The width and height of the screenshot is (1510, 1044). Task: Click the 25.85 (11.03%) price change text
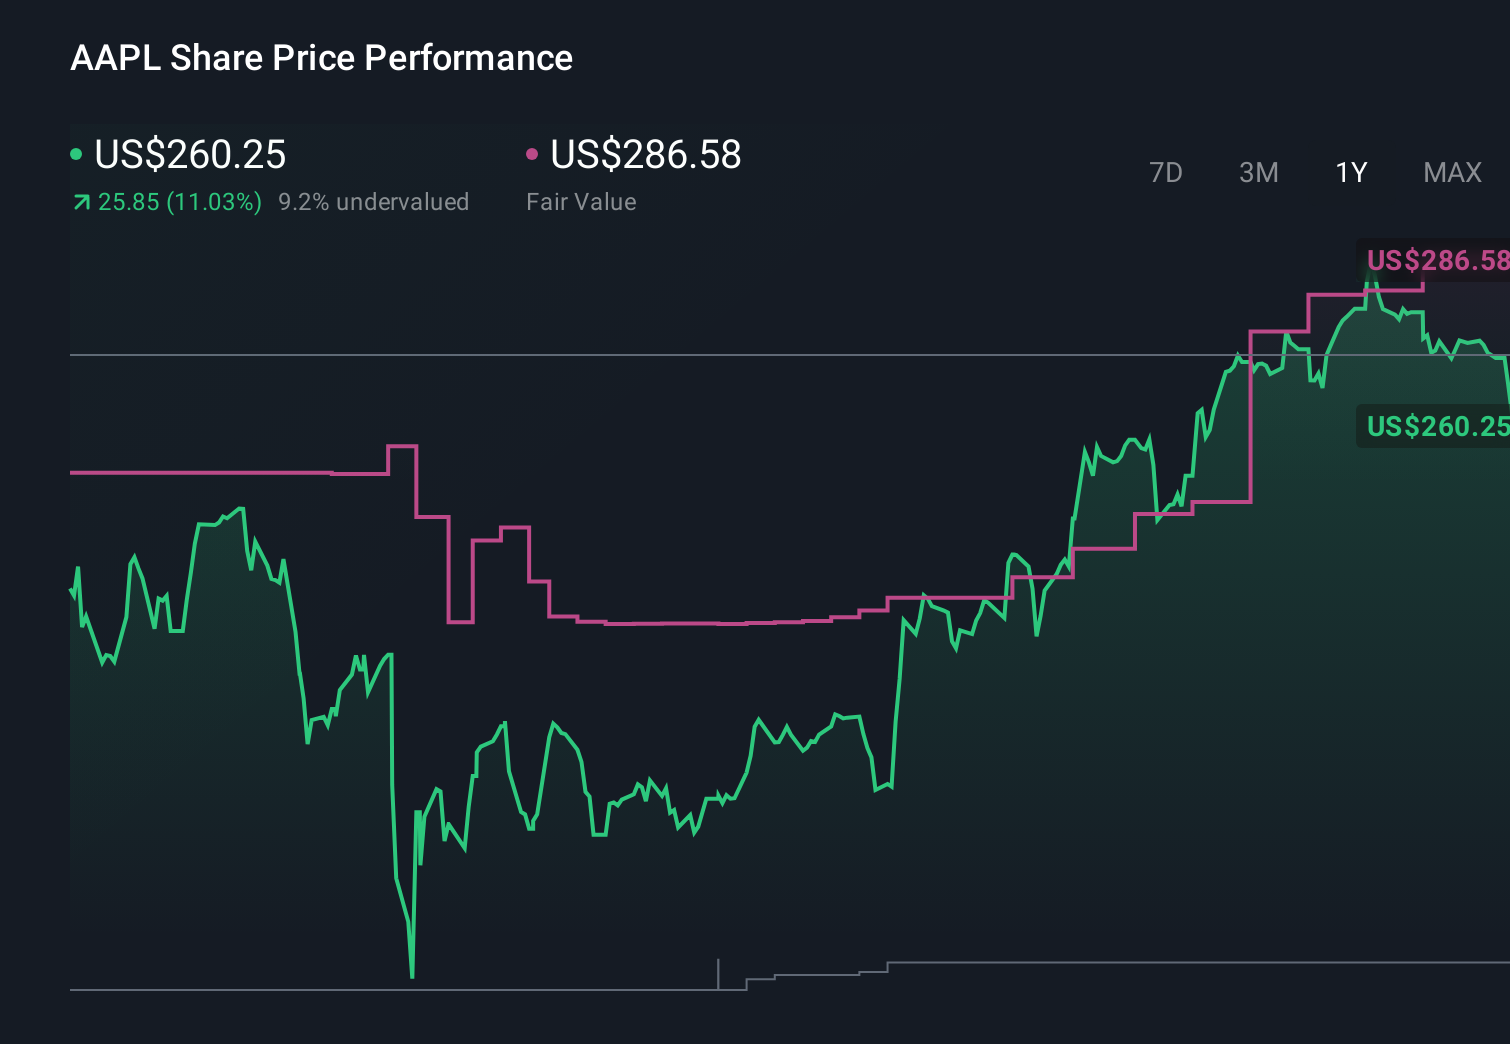pyautogui.click(x=179, y=202)
